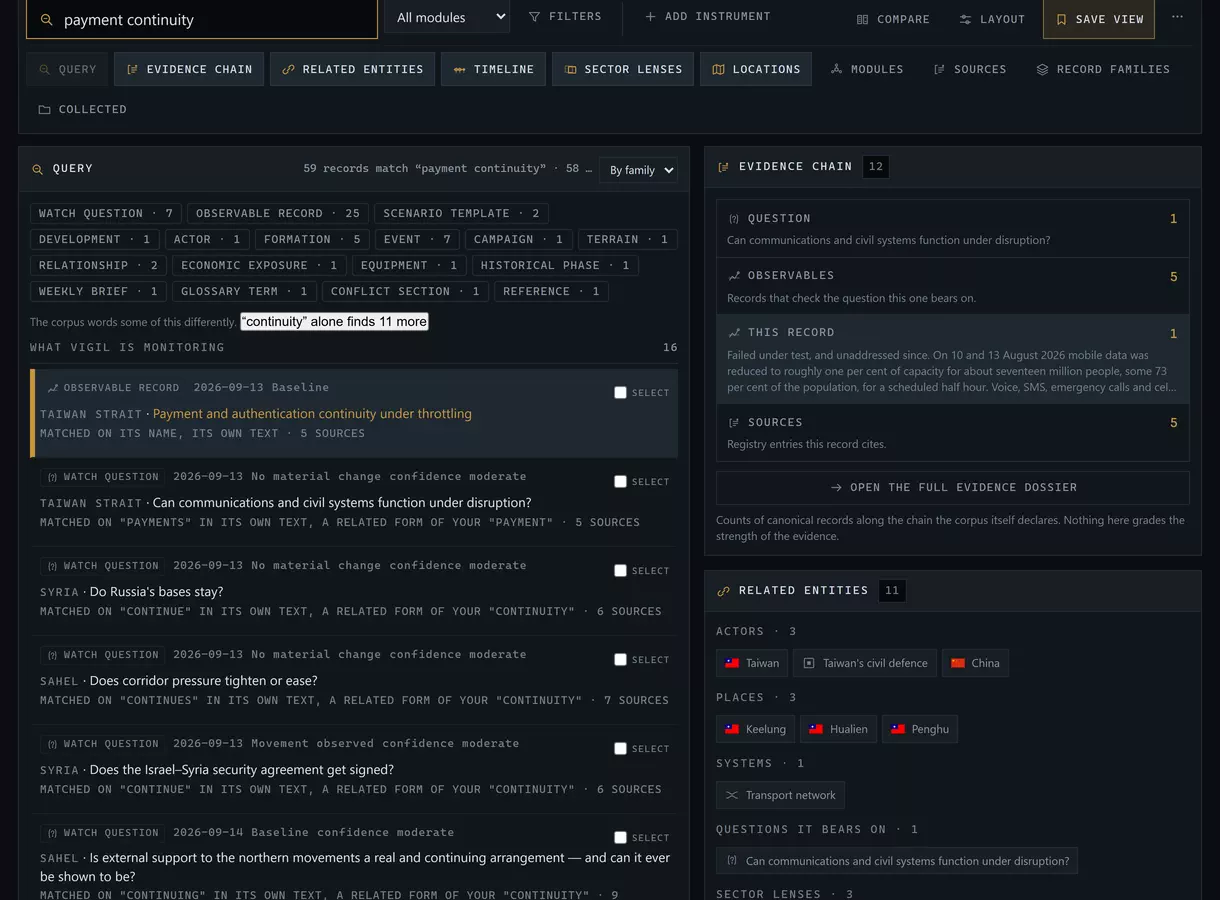Open the Taiwan actor chip
The height and width of the screenshot is (900, 1220).
[752, 663]
